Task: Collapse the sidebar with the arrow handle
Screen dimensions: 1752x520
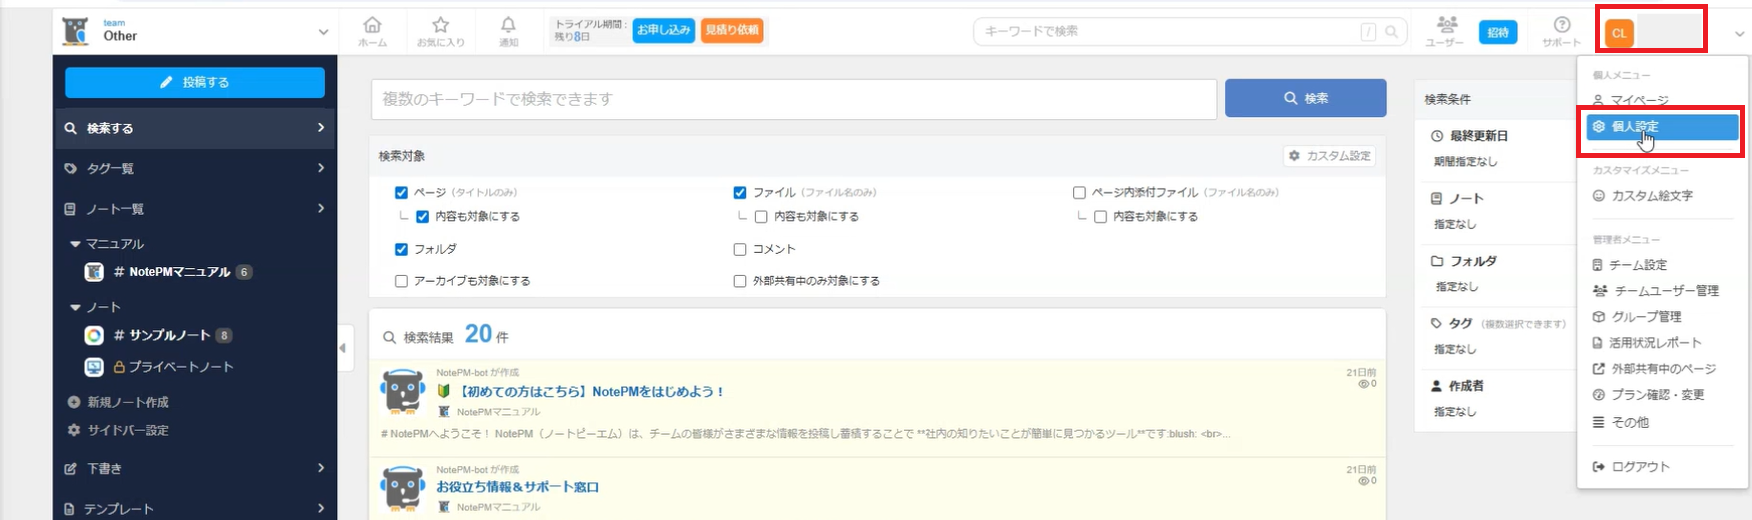Action: point(343,348)
